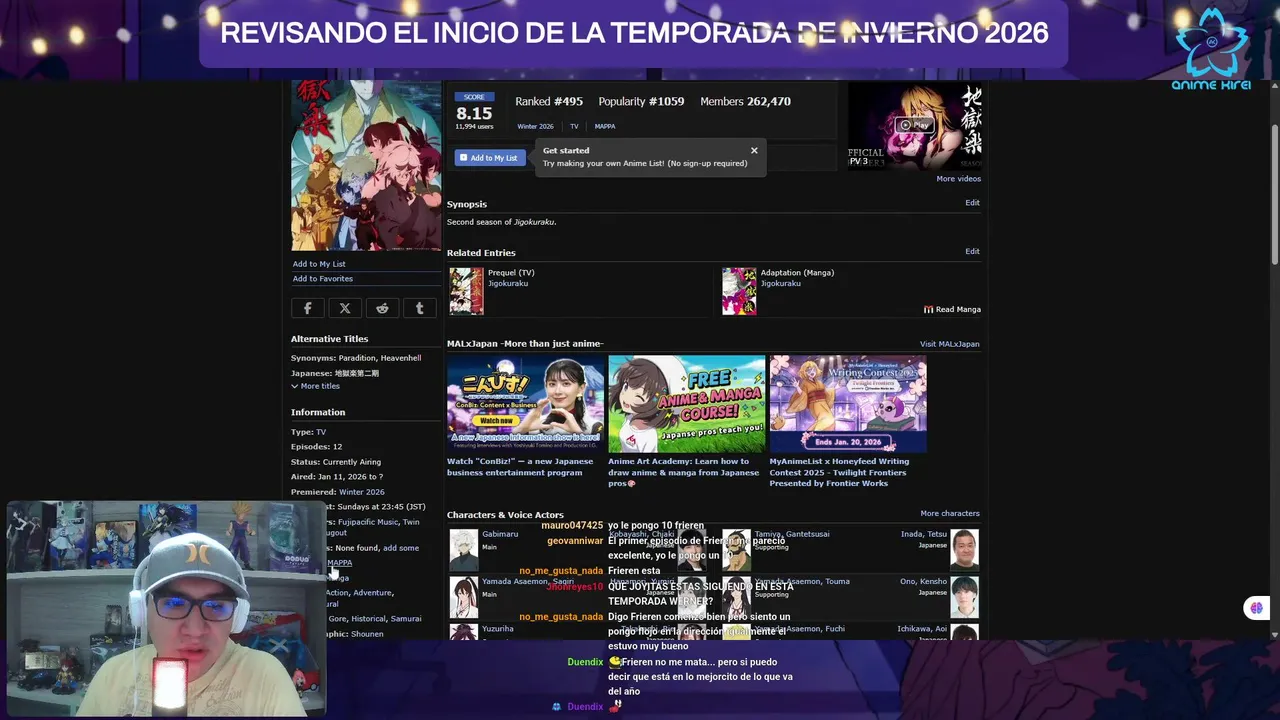Image resolution: width=1280 pixels, height=720 pixels.
Task: Open the ConBiz banner thumbnail
Action: click(x=525, y=404)
